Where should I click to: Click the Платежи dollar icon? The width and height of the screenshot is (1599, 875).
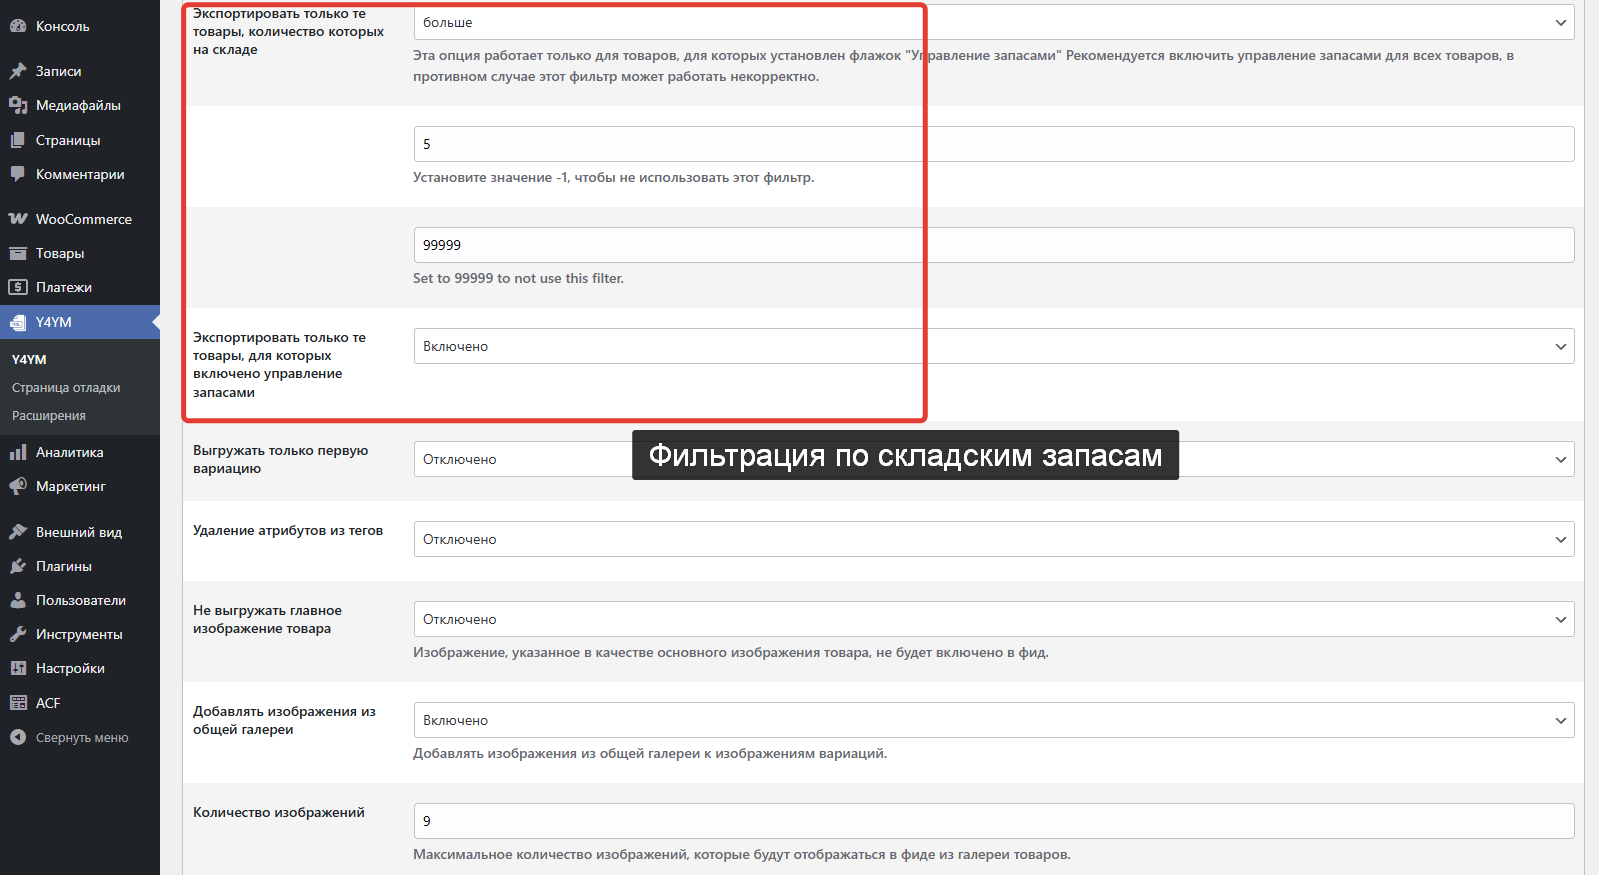tap(18, 287)
